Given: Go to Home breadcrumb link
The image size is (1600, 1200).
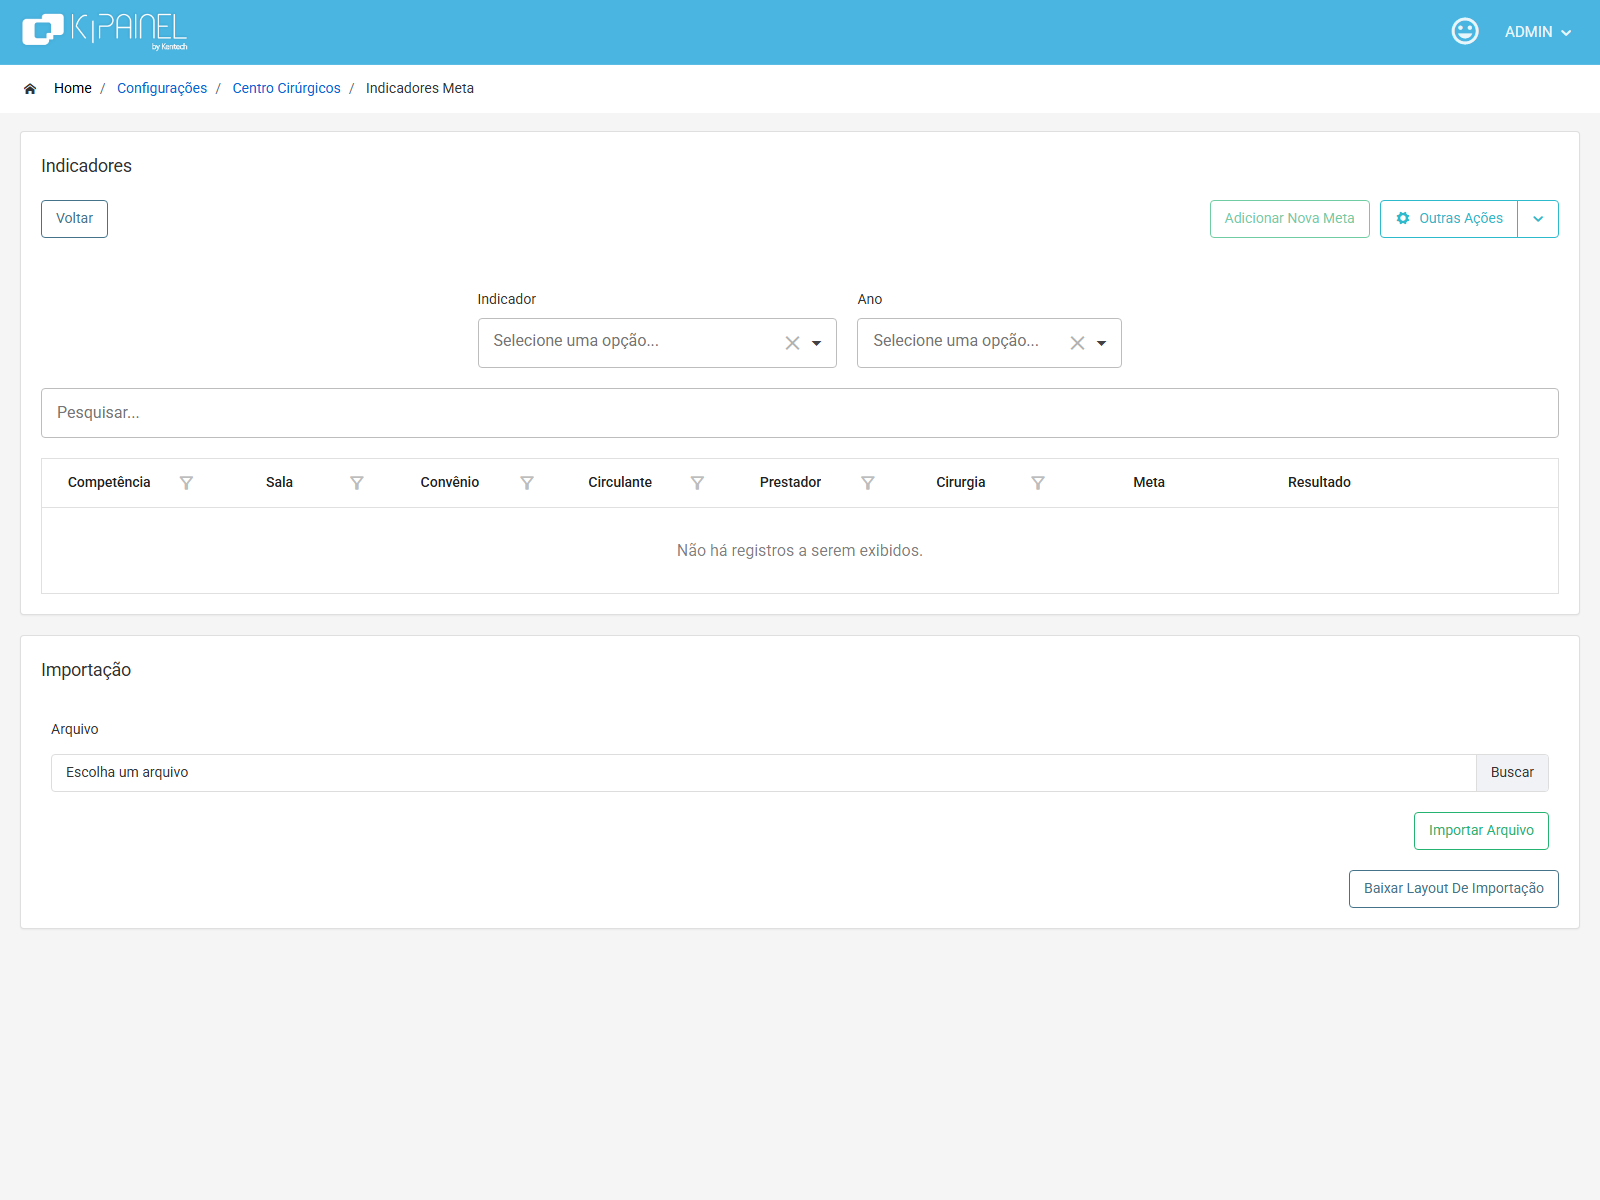Looking at the screenshot, I should point(73,88).
